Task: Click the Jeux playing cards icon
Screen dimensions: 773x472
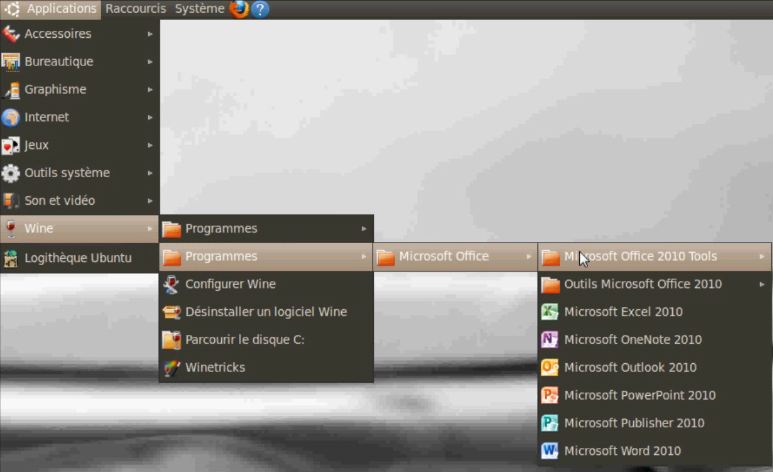Action: click(x=10, y=145)
